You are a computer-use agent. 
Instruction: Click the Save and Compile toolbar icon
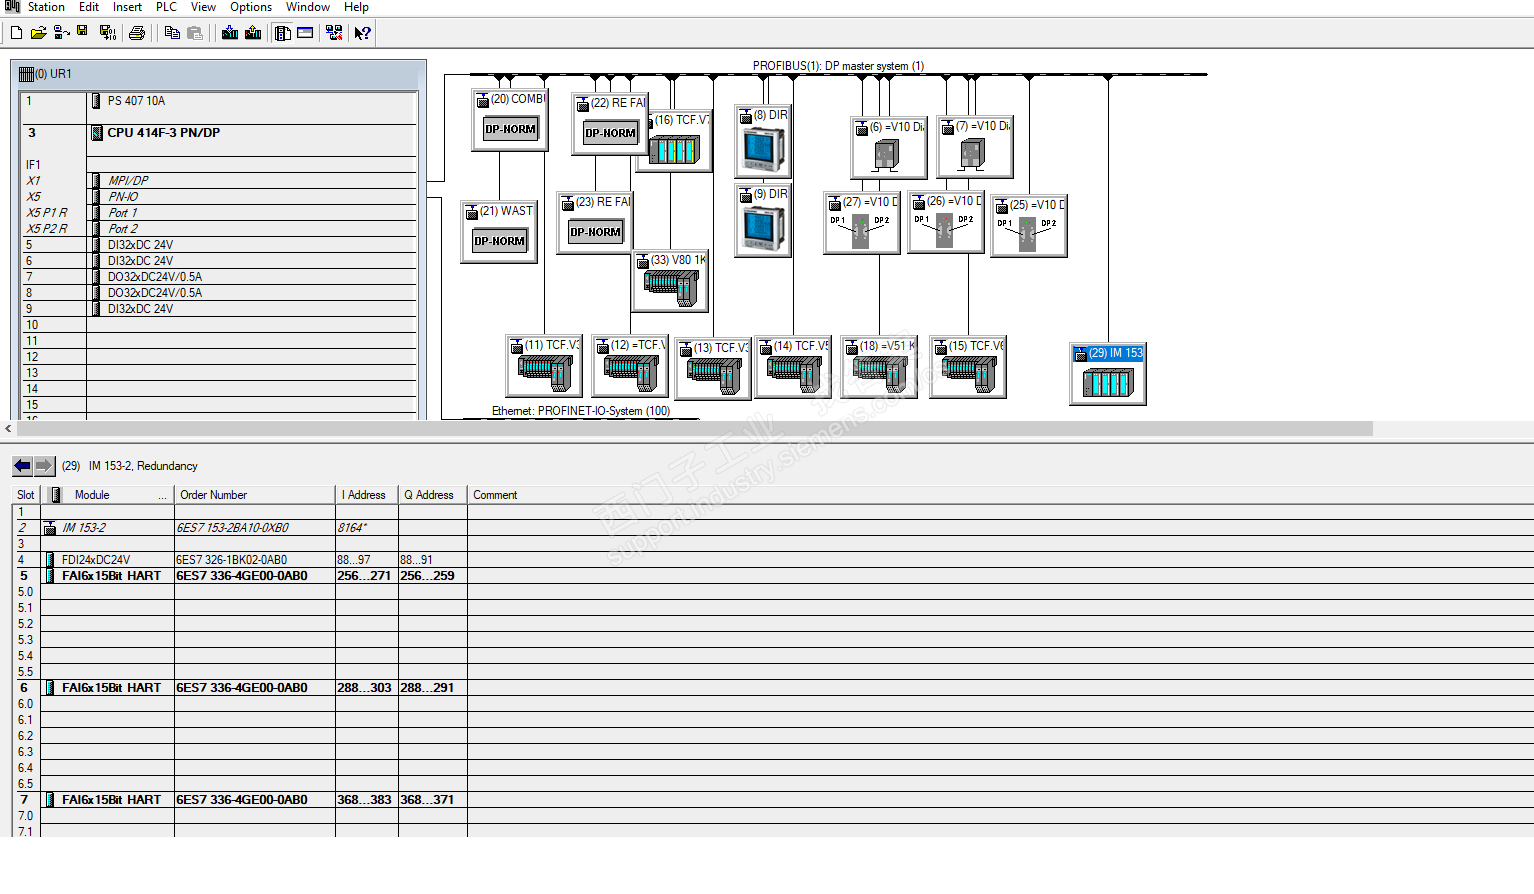pyautogui.click(x=107, y=33)
